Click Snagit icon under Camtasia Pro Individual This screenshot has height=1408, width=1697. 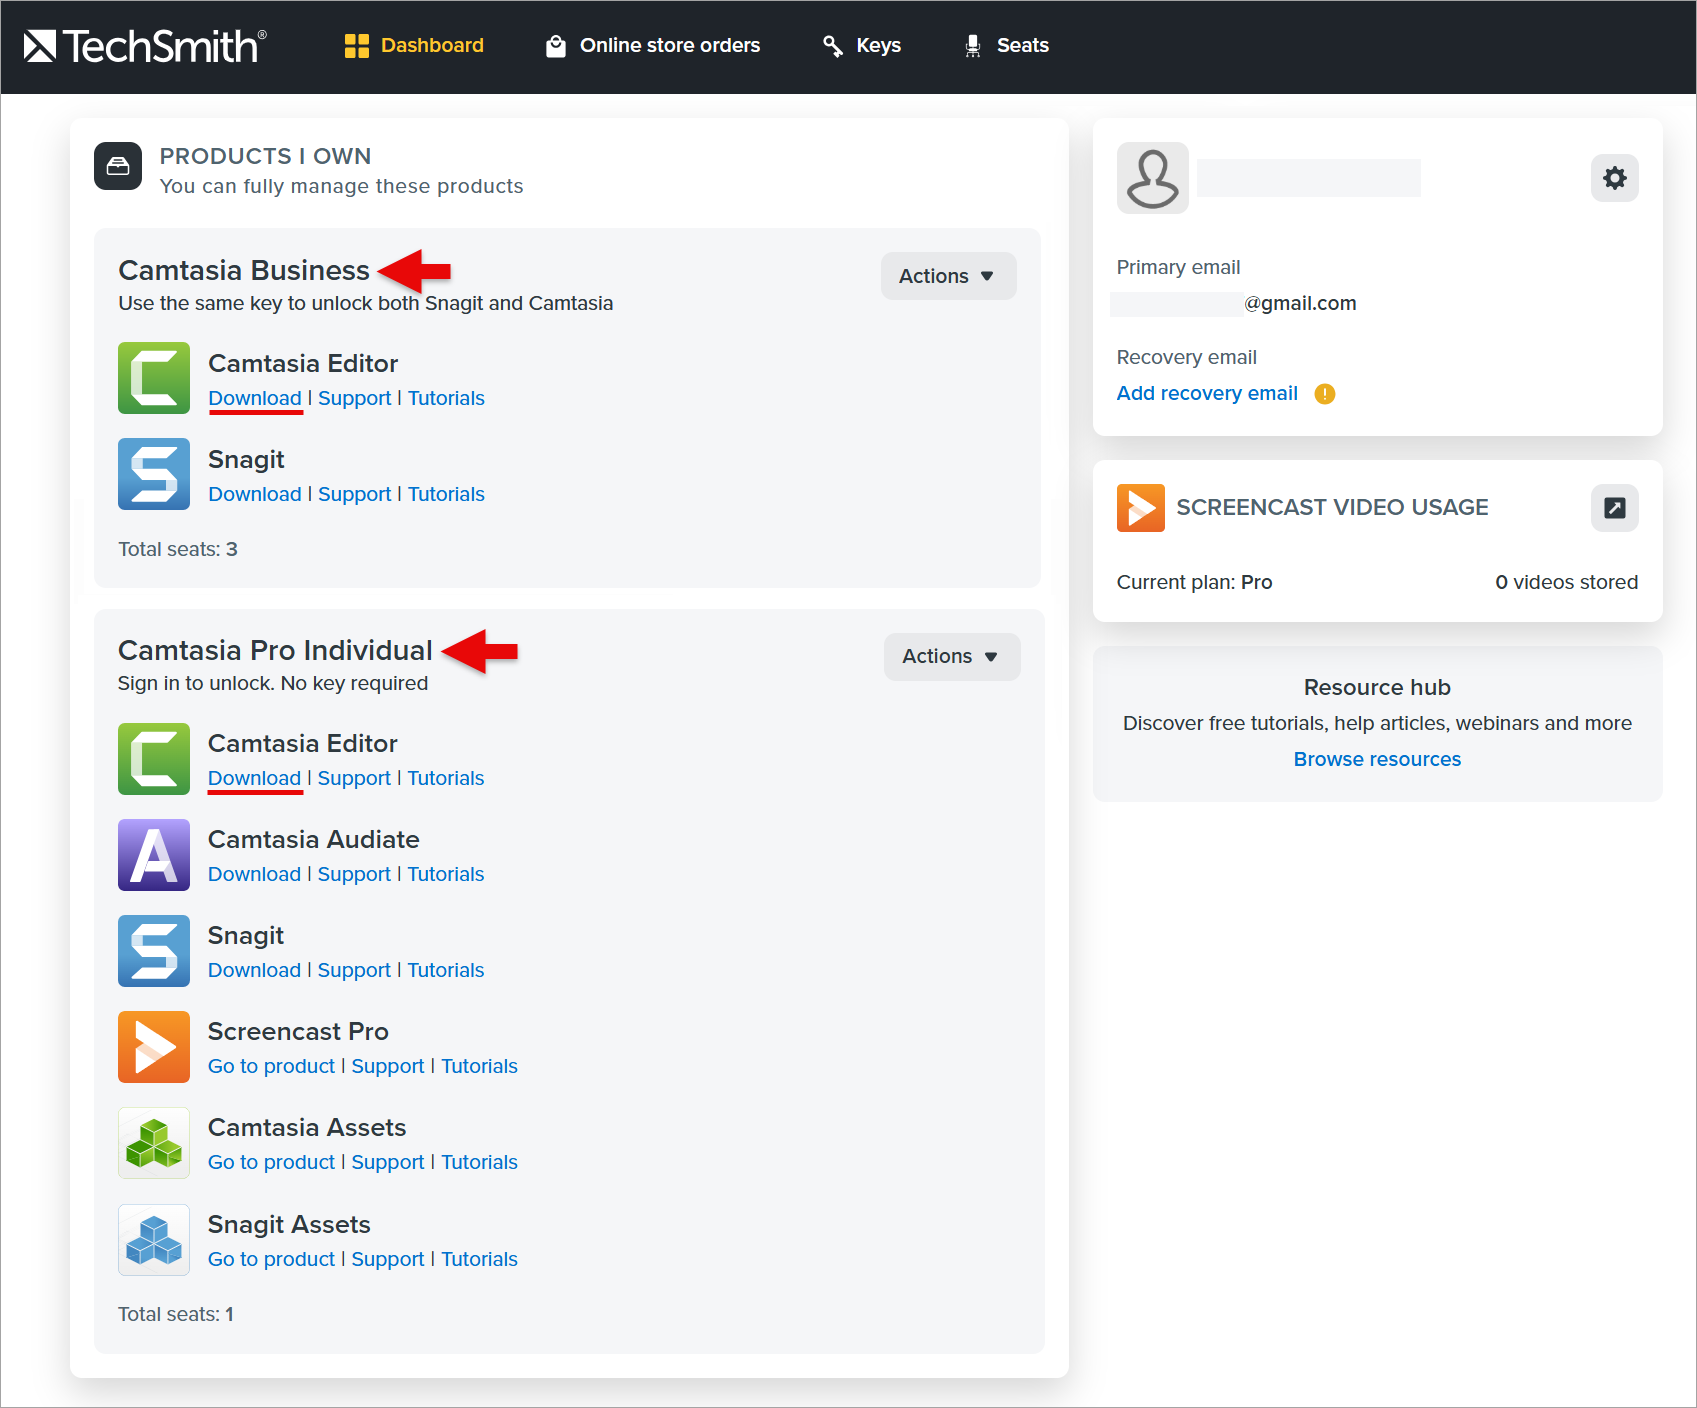[154, 951]
